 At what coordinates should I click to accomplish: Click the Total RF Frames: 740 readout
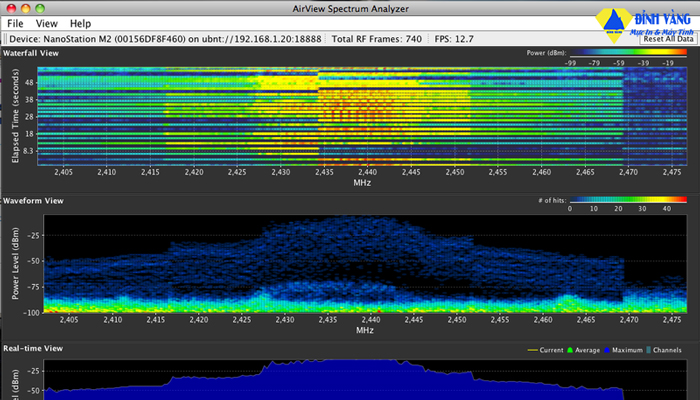click(376, 39)
